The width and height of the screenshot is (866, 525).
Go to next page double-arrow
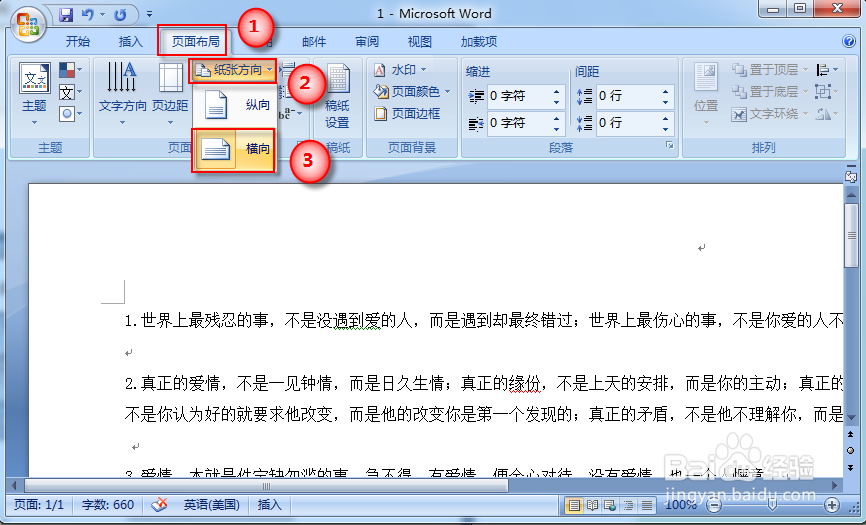[x=851, y=467]
